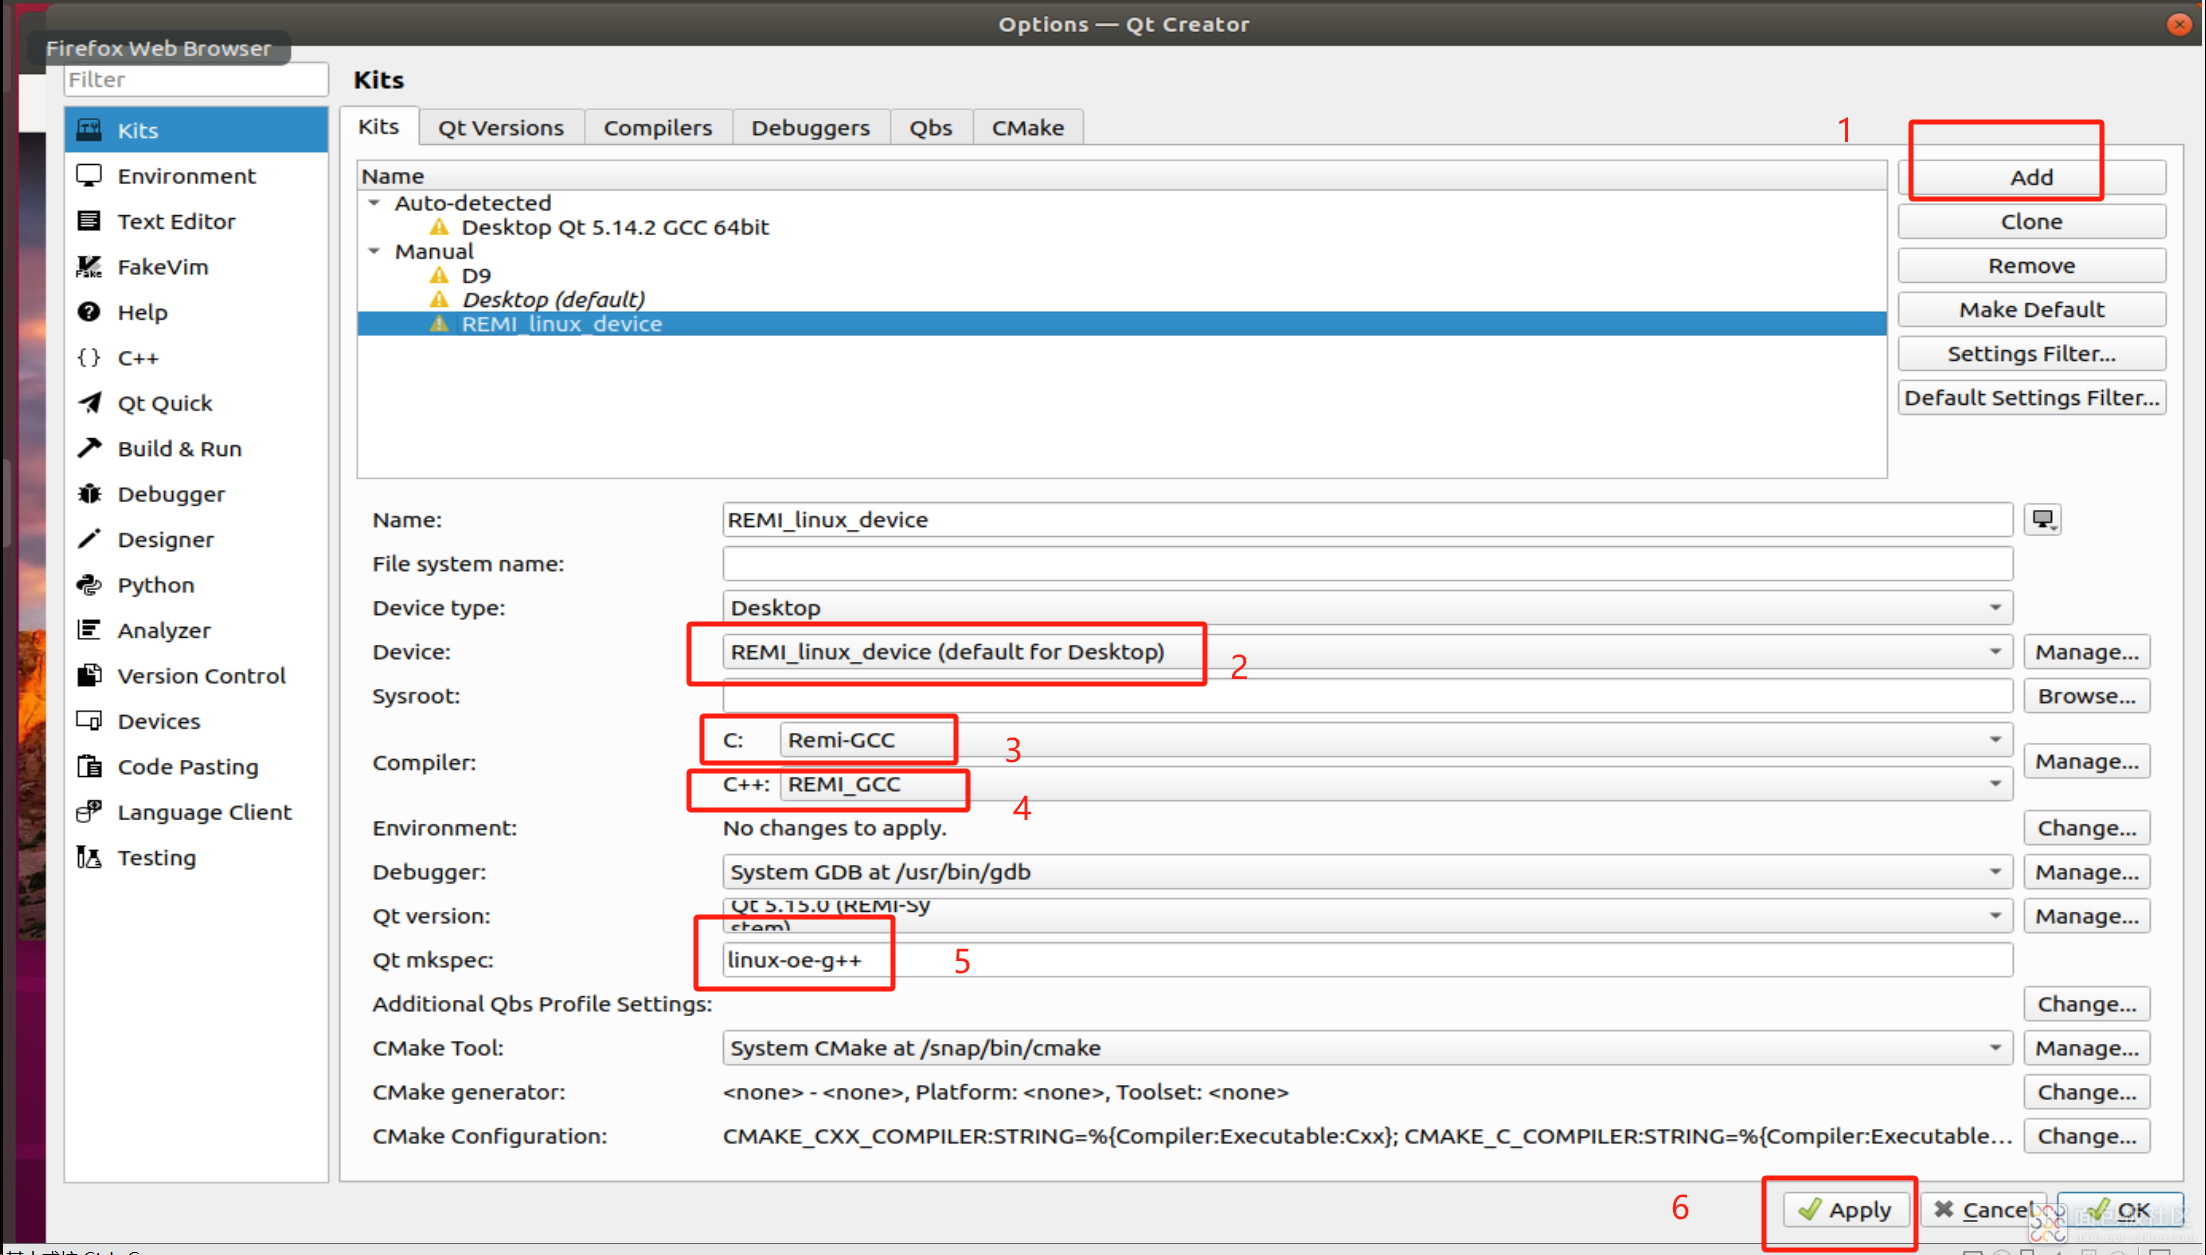The width and height of the screenshot is (2206, 1255).
Task: Open the Python settings icon
Action: (x=89, y=585)
